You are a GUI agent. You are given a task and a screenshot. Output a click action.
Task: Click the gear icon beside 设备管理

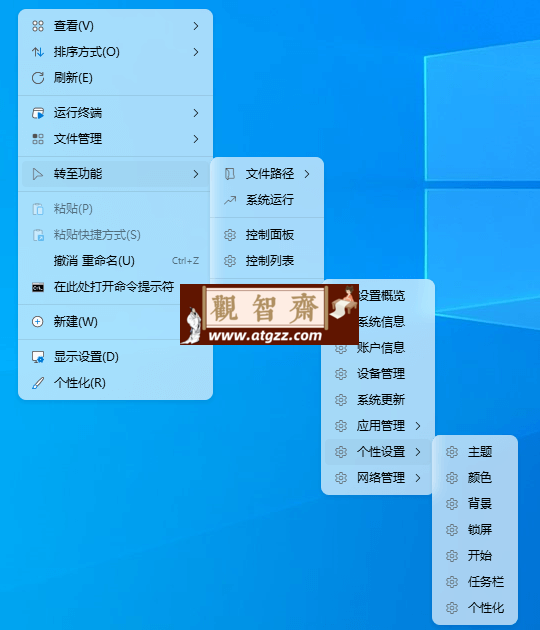click(341, 374)
